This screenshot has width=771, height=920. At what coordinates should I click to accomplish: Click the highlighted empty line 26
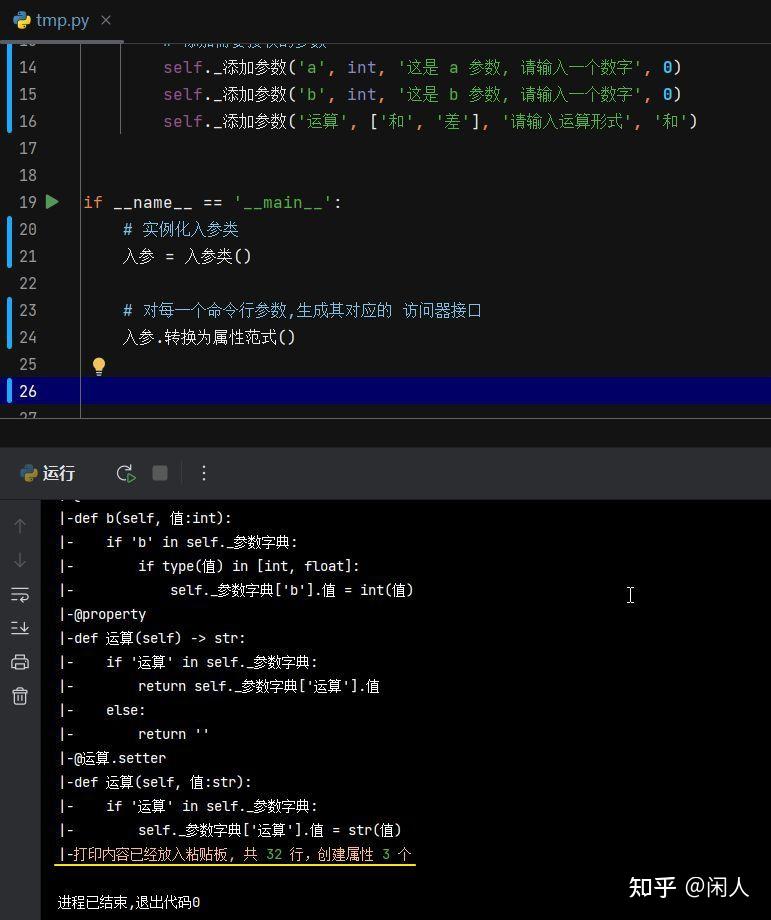[x=425, y=391]
